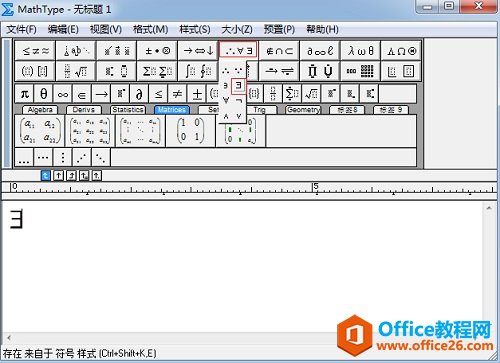
Task: Open the 大小(Z) menu
Action: point(237,30)
